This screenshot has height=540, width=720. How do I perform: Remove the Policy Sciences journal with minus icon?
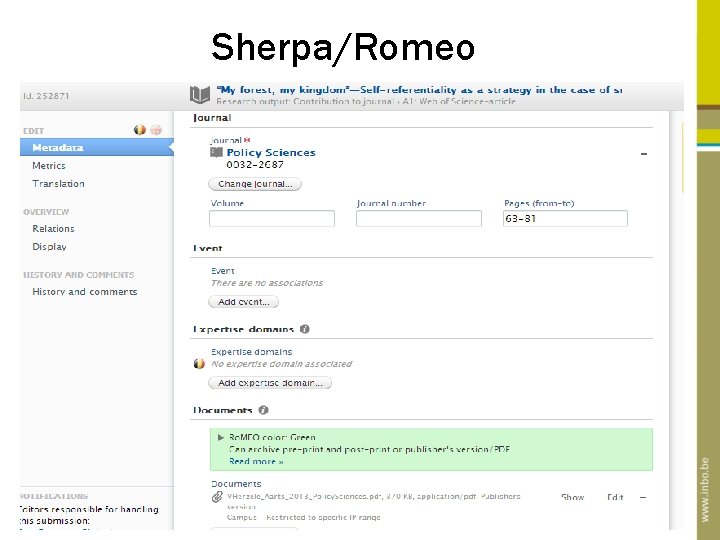pyautogui.click(x=644, y=154)
